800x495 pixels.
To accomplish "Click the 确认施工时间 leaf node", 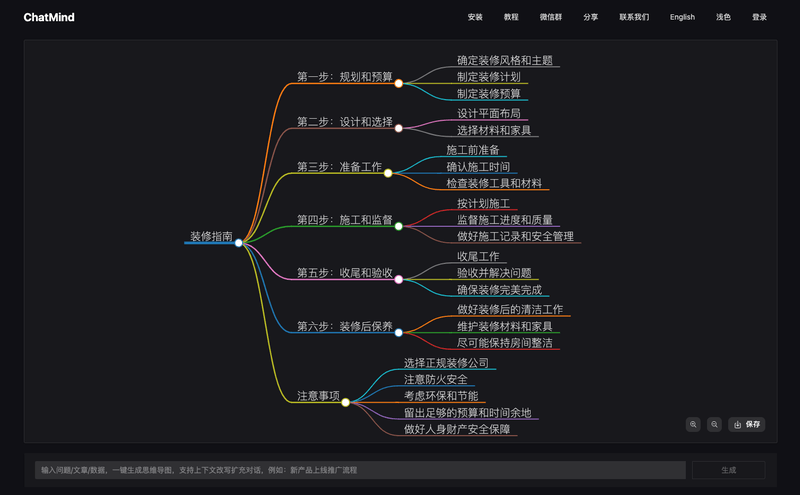I will tap(478, 166).
